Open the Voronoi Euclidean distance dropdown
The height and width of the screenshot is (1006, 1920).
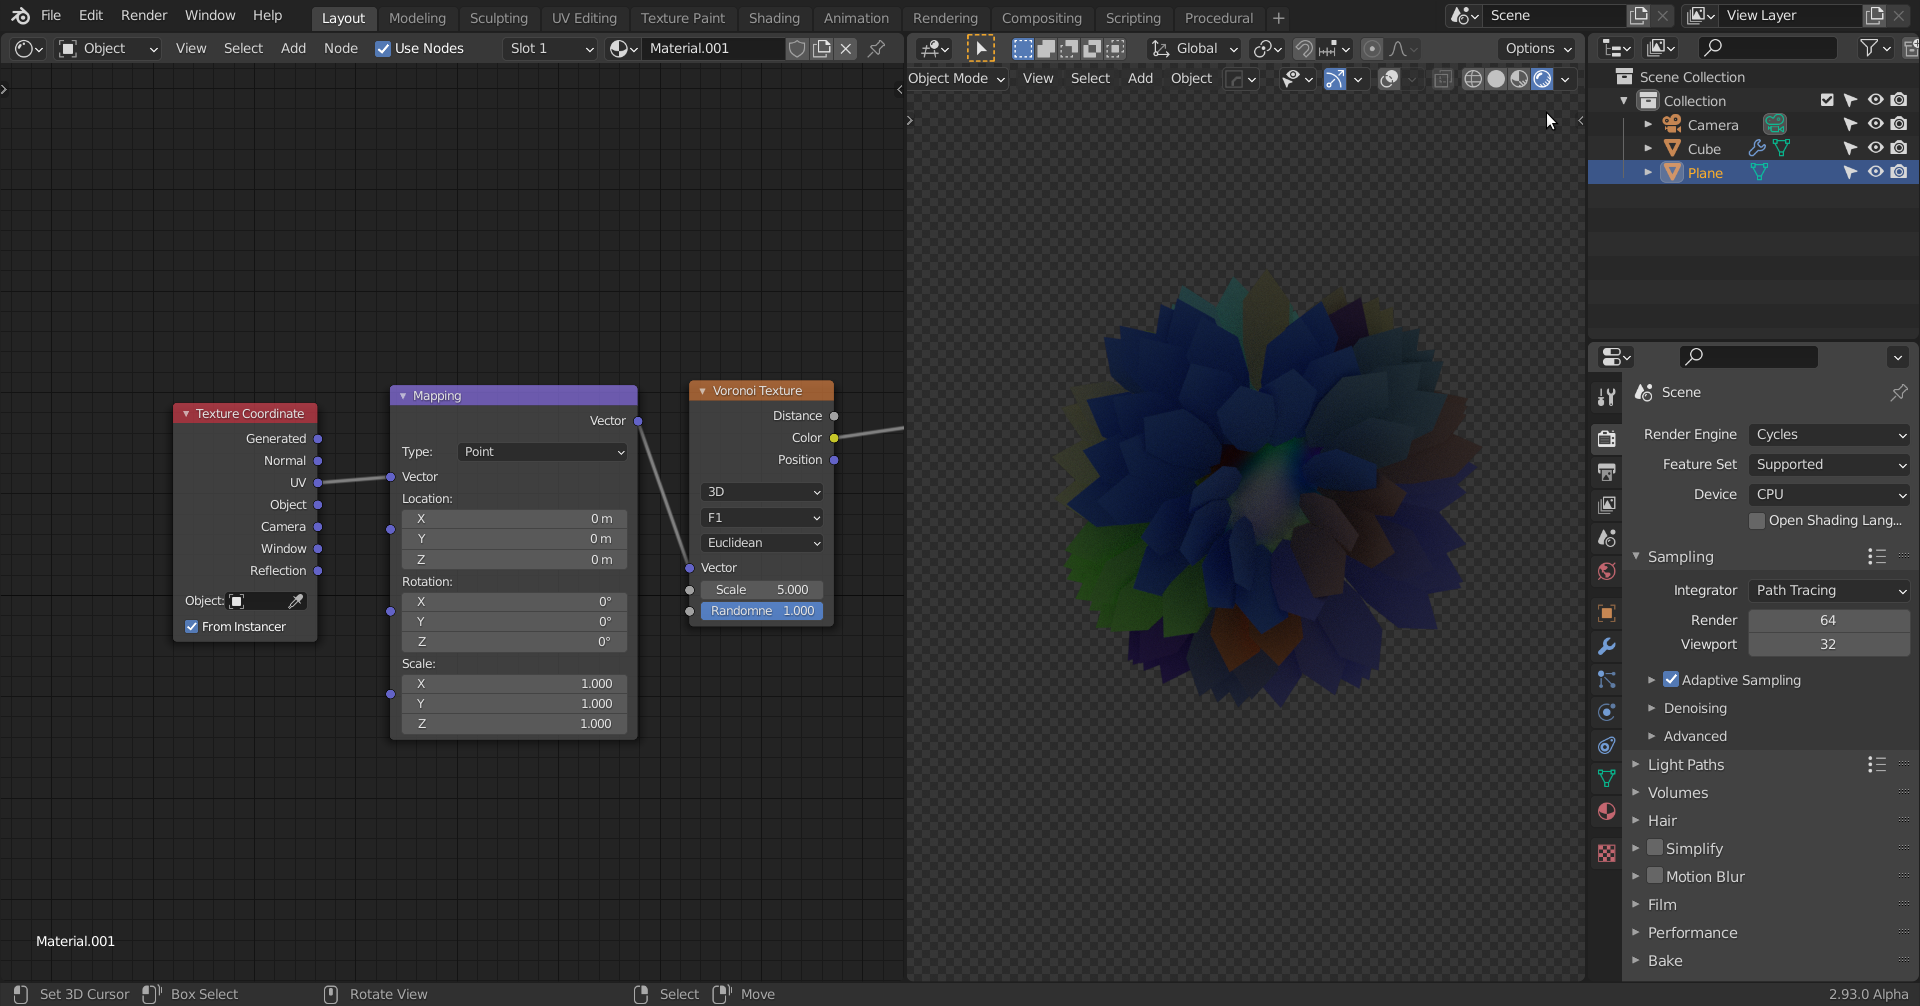[x=762, y=543]
